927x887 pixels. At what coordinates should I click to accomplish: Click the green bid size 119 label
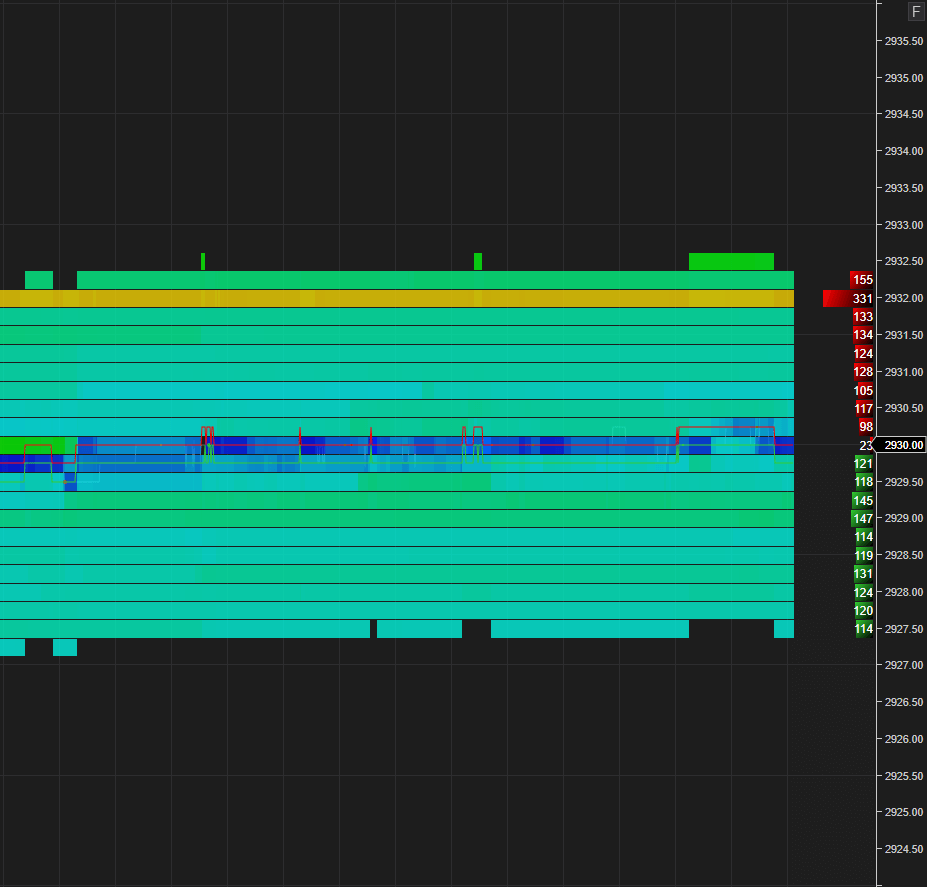pos(862,555)
